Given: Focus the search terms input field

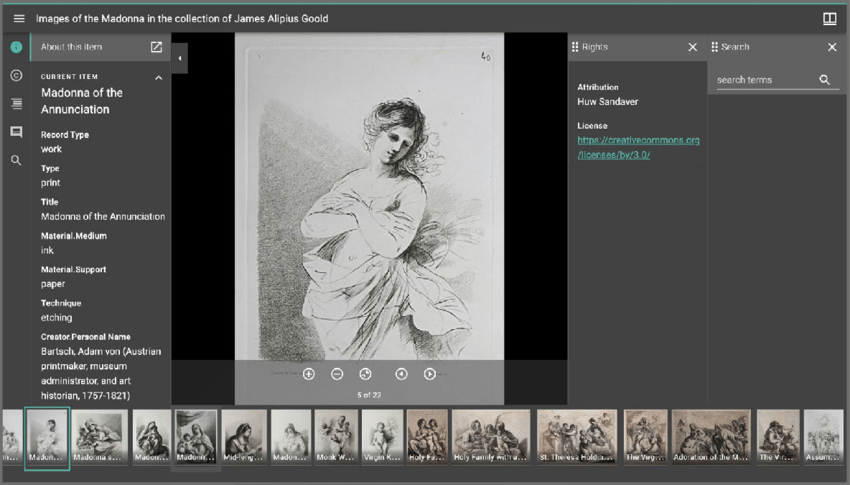Looking at the screenshot, I should [x=764, y=80].
